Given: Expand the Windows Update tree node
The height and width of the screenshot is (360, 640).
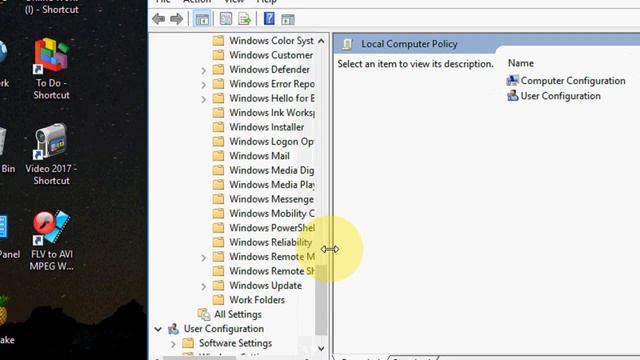Looking at the screenshot, I should pos(203,286).
